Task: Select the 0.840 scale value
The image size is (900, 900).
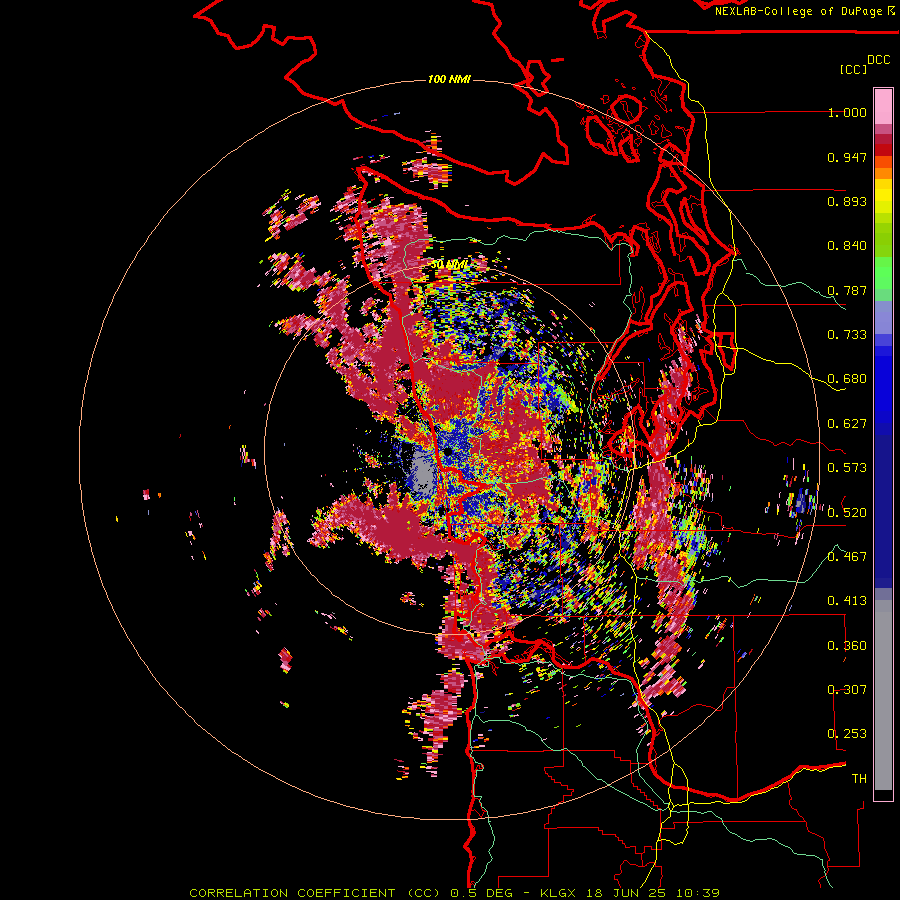Action: click(847, 246)
